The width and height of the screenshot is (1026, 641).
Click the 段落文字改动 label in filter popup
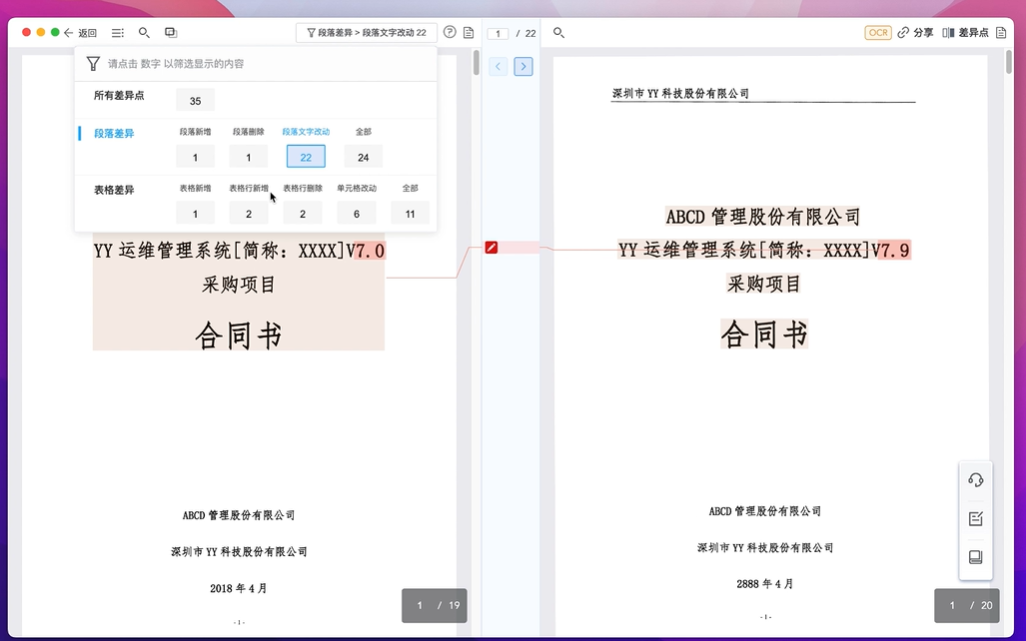pyautogui.click(x=306, y=131)
